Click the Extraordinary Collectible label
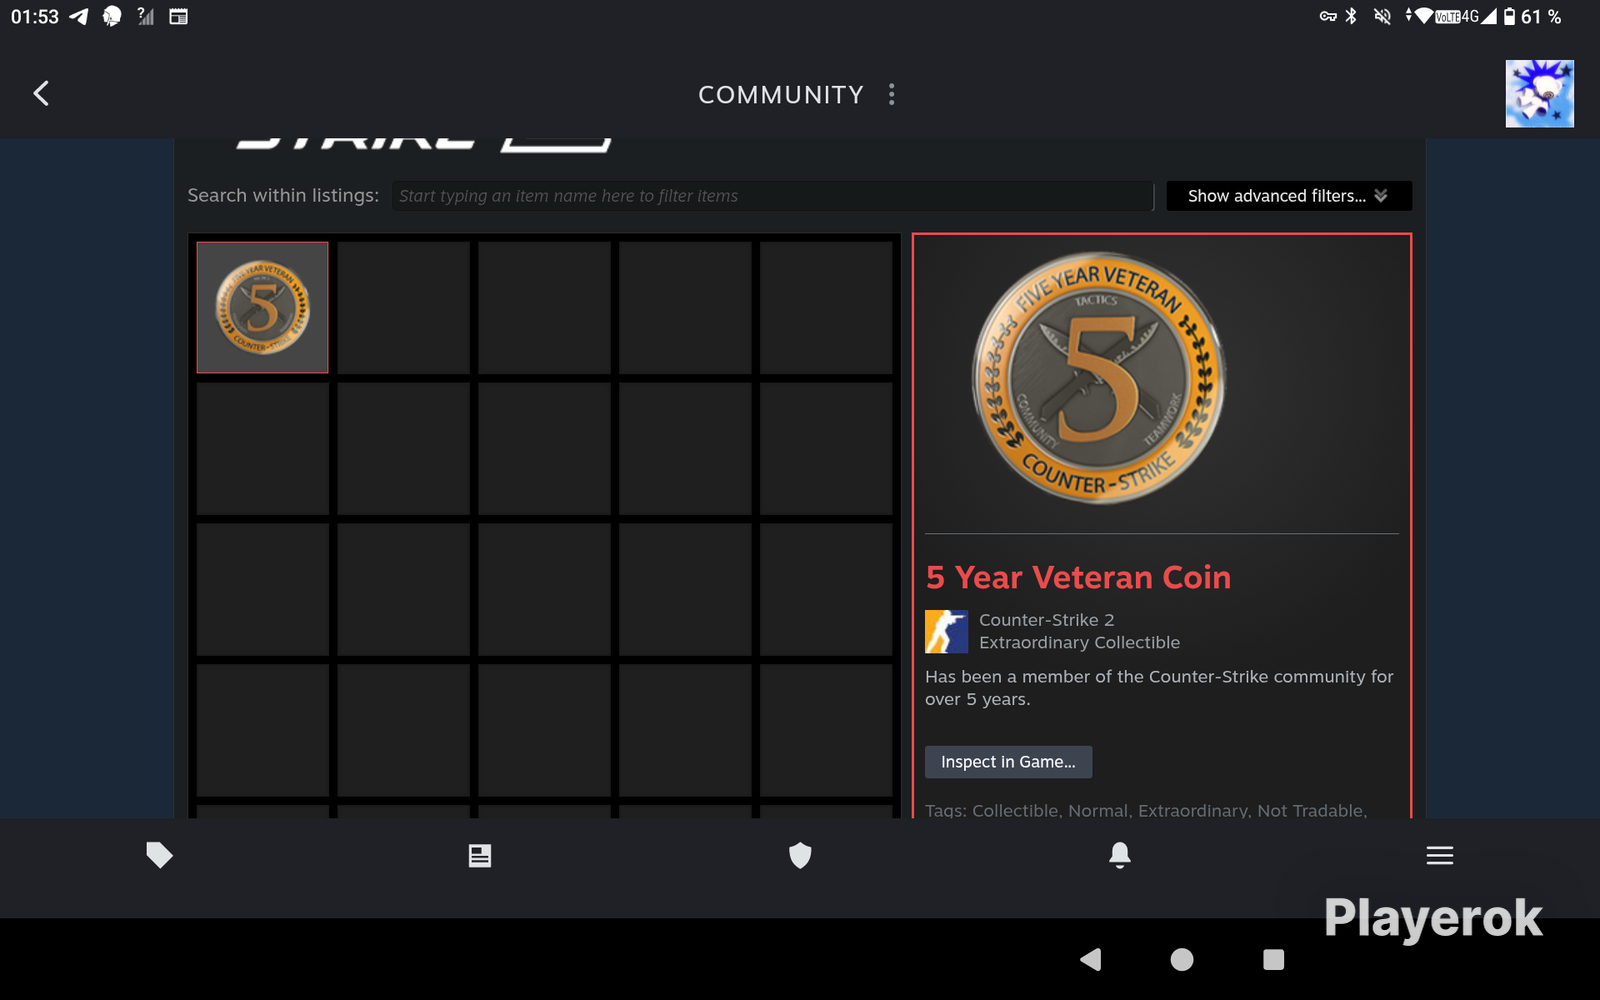The width and height of the screenshot is (1600, 1000). (x=1079, y=643)
